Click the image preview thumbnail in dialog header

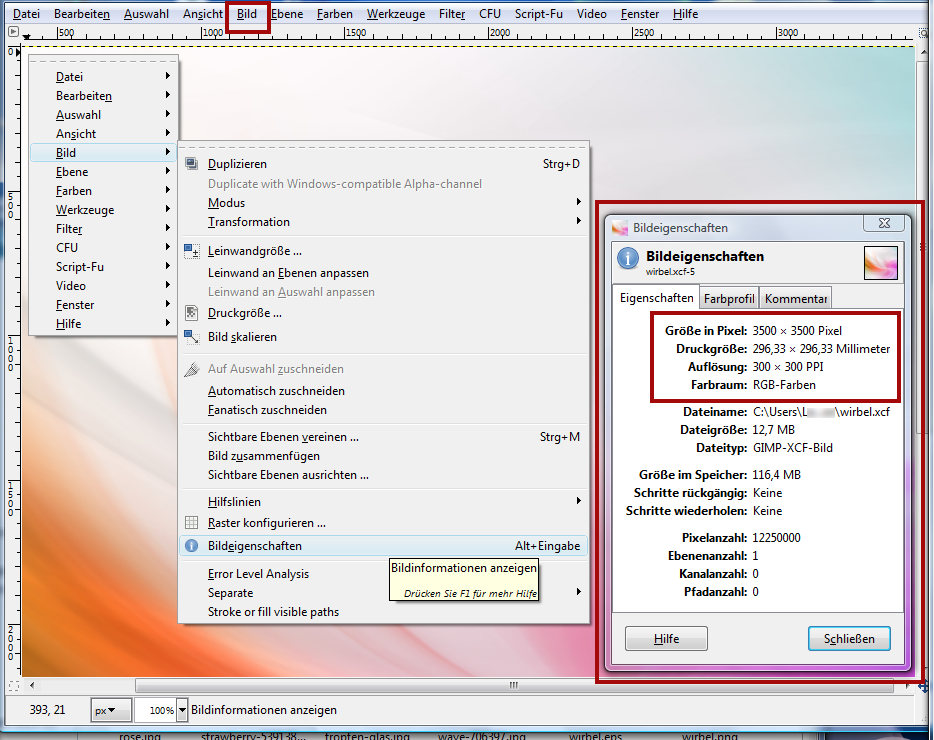[880, 263]
